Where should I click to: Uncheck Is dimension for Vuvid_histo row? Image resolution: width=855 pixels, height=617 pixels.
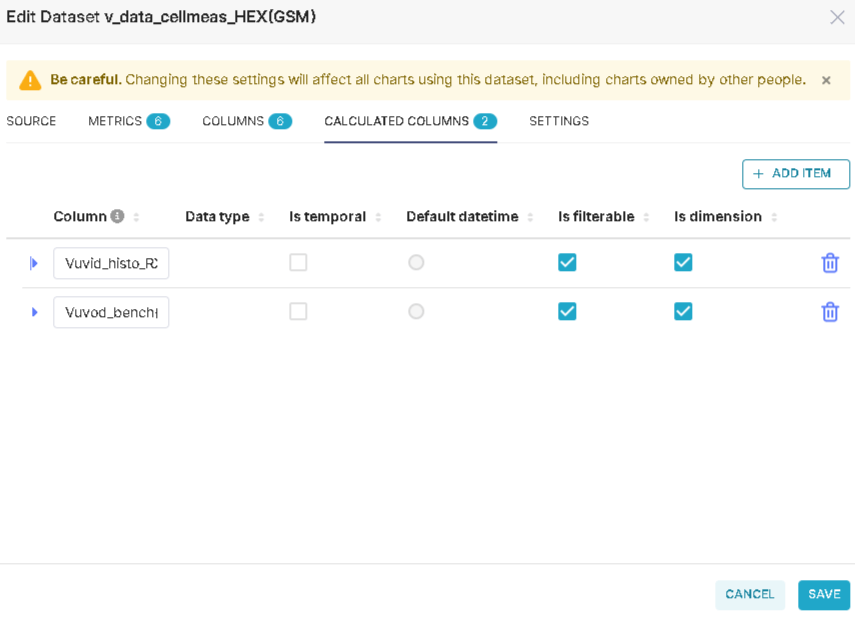coord(683,262)
